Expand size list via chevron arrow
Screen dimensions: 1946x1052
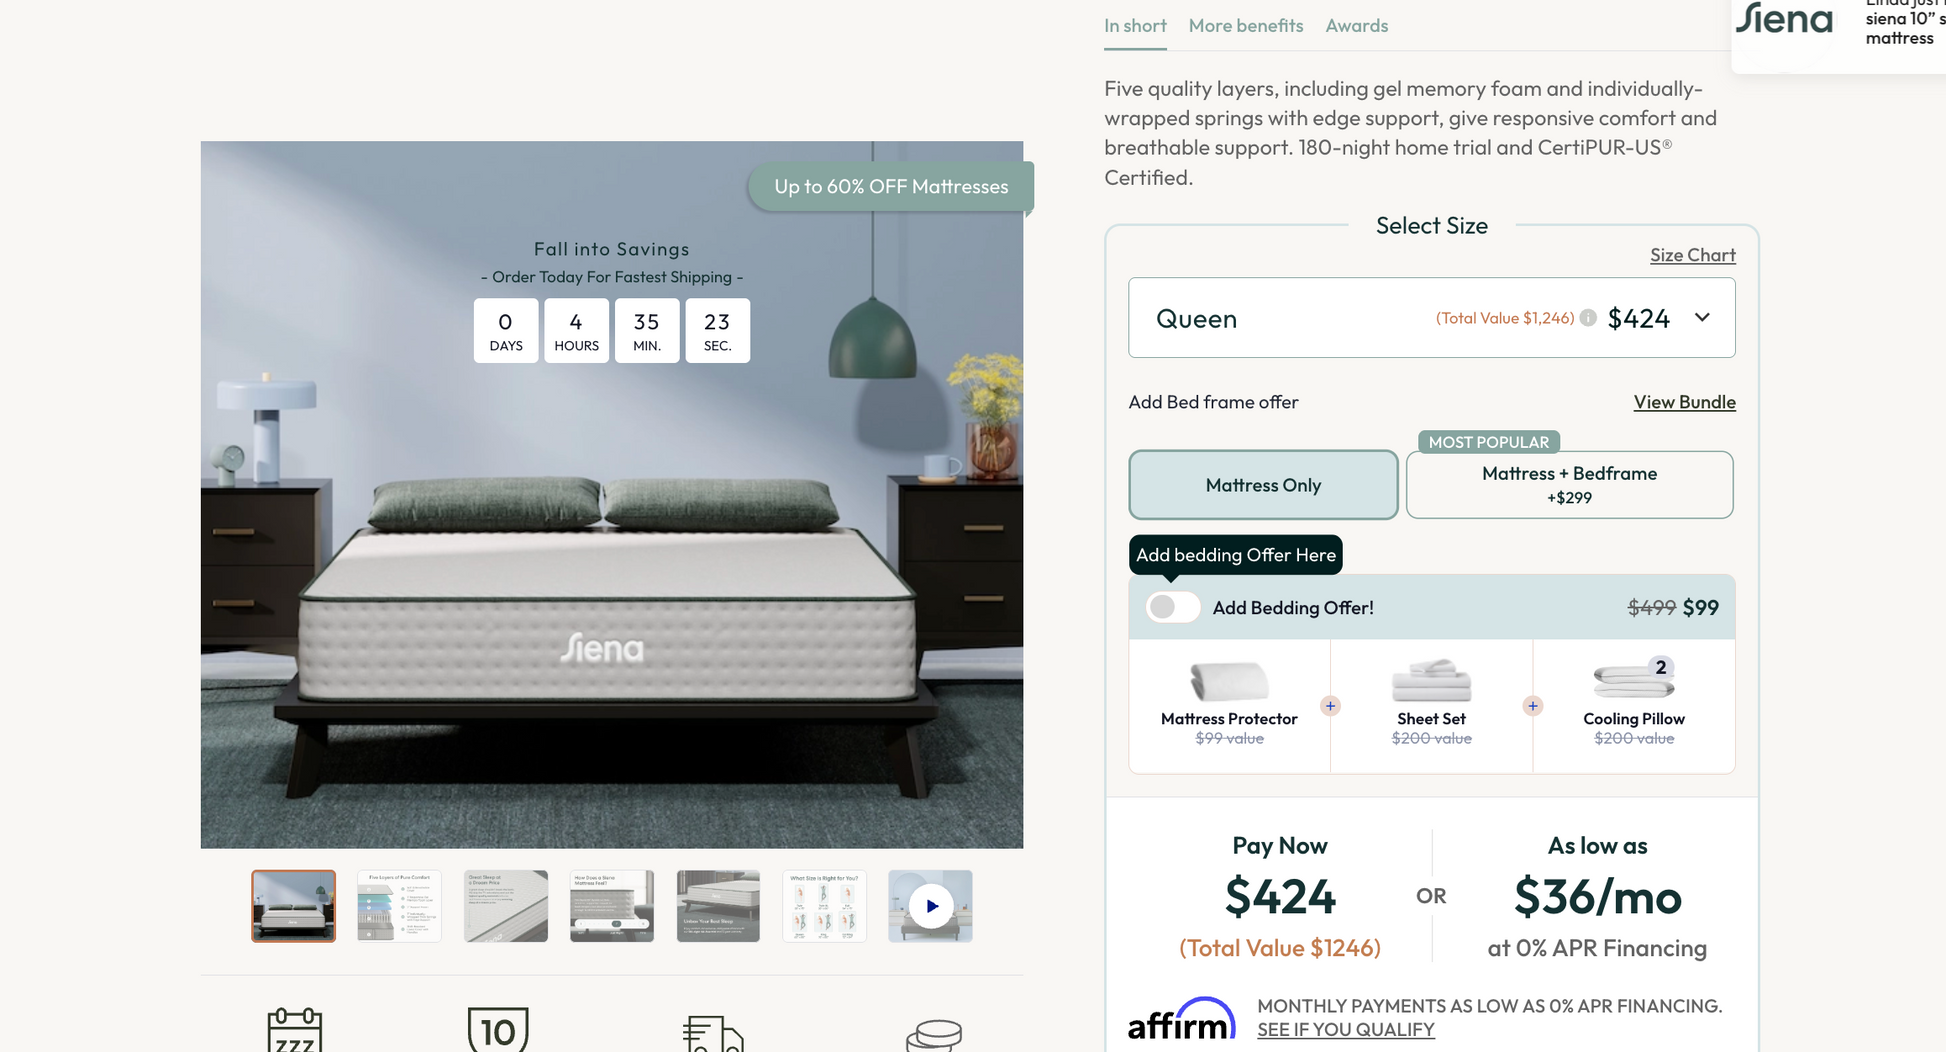pyautogui.click(x=1702, y=317)
